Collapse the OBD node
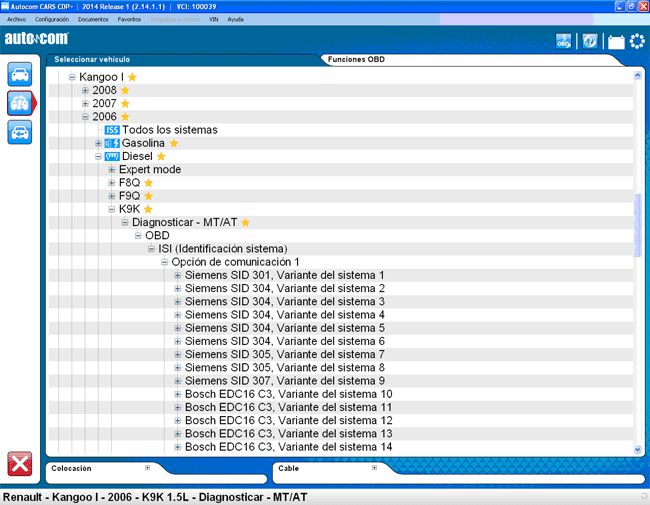The image size is (650, 505). tap(138, 236)
